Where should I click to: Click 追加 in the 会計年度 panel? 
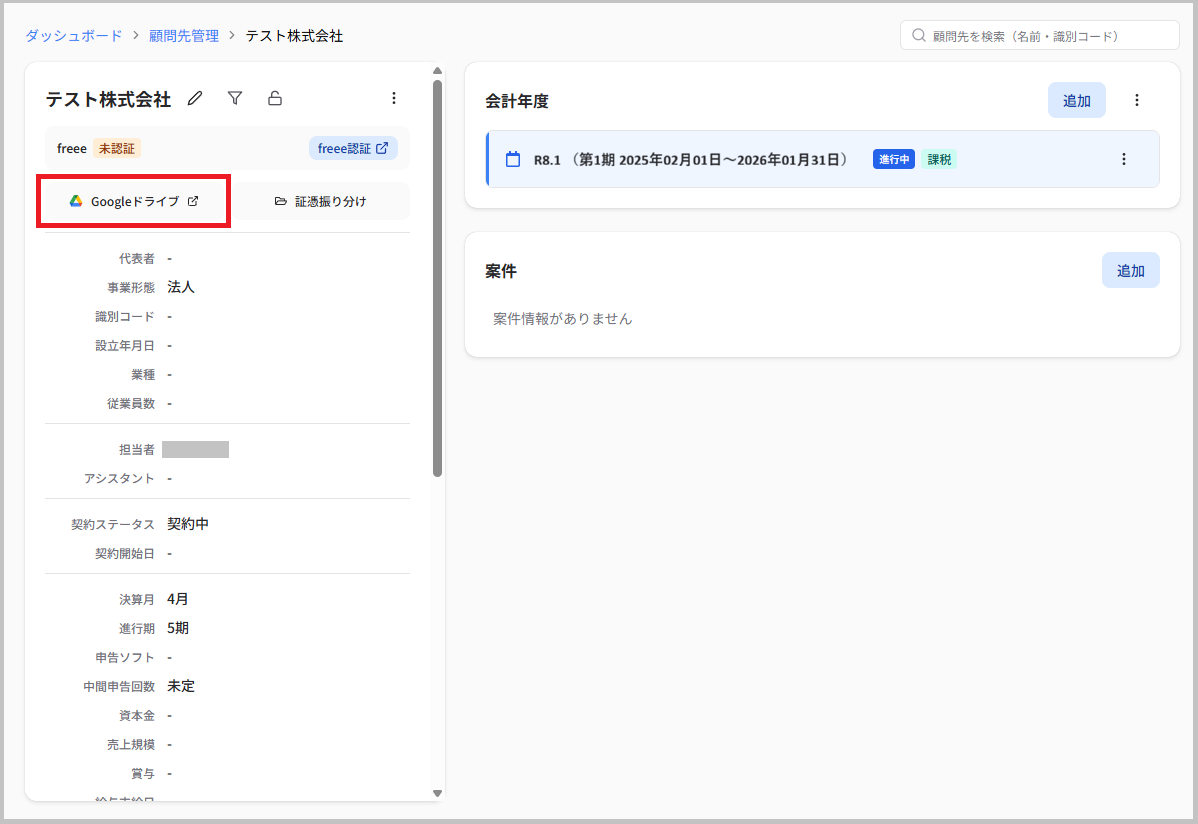1077,100
